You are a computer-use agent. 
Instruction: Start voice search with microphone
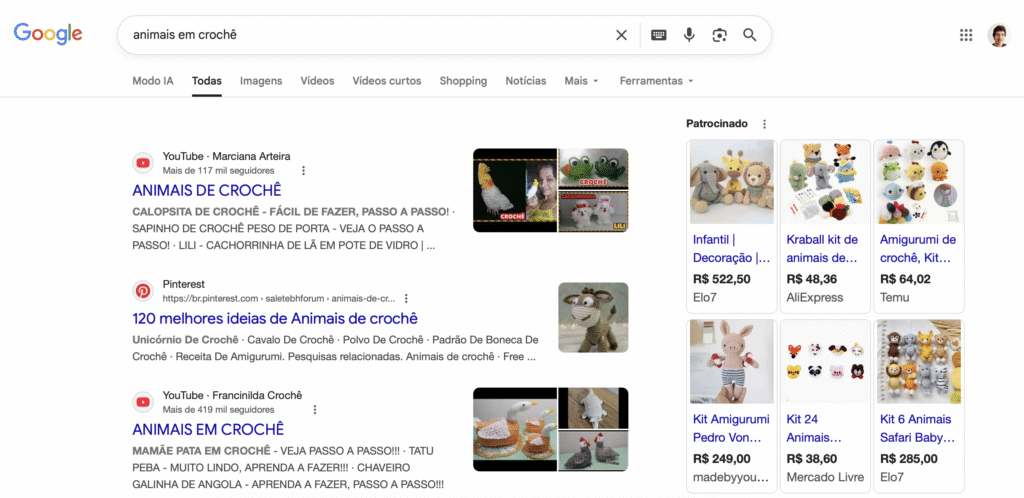click(689, 35)
